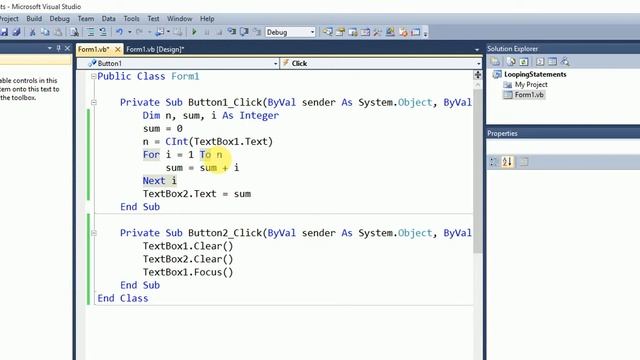This screenshot has height=360, width=640.
Task: Collapse the Button1_Click sub outline
Action: pos(93,102)
